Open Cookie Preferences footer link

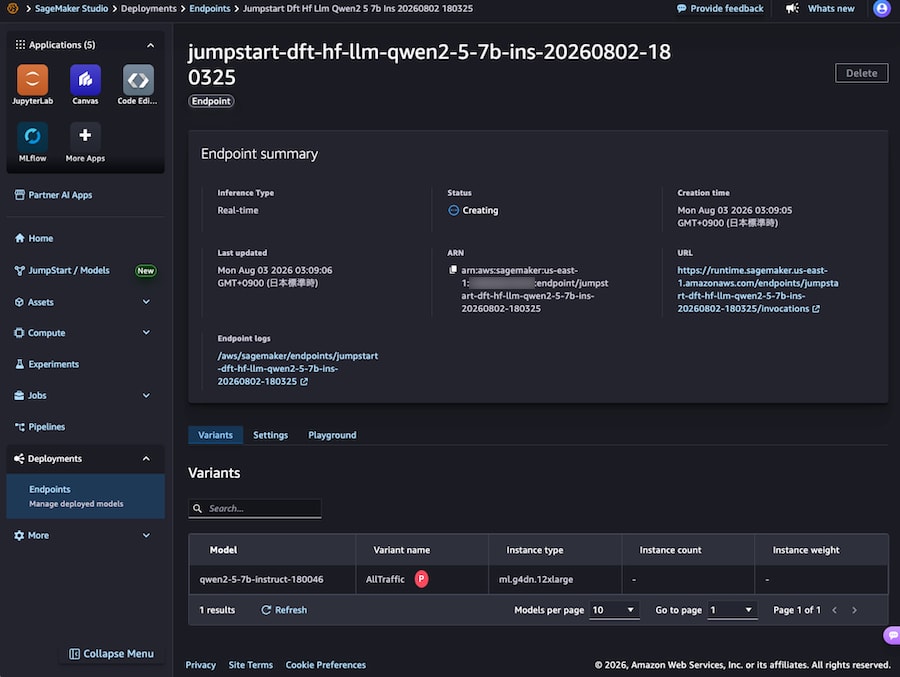(x=325, y=665)
